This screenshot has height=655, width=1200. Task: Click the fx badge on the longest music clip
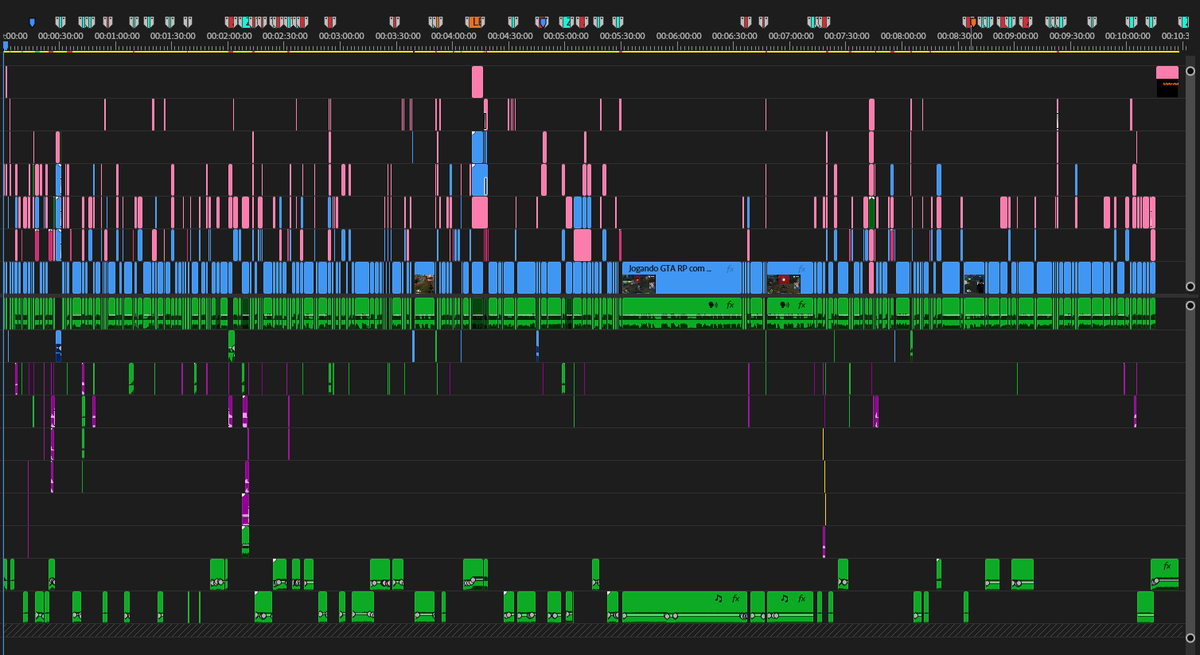[x=735, y=598]
